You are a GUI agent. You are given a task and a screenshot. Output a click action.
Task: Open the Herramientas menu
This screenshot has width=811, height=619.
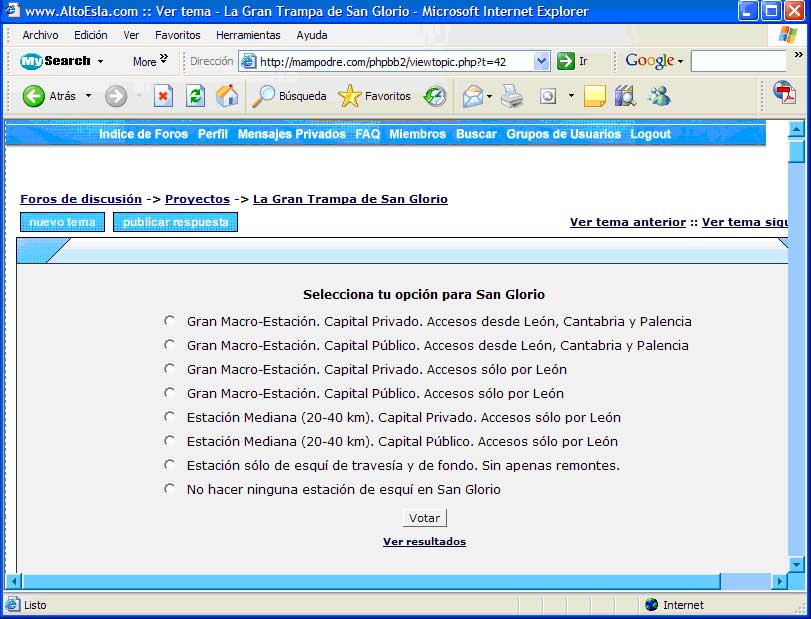[x=249, y=35]
